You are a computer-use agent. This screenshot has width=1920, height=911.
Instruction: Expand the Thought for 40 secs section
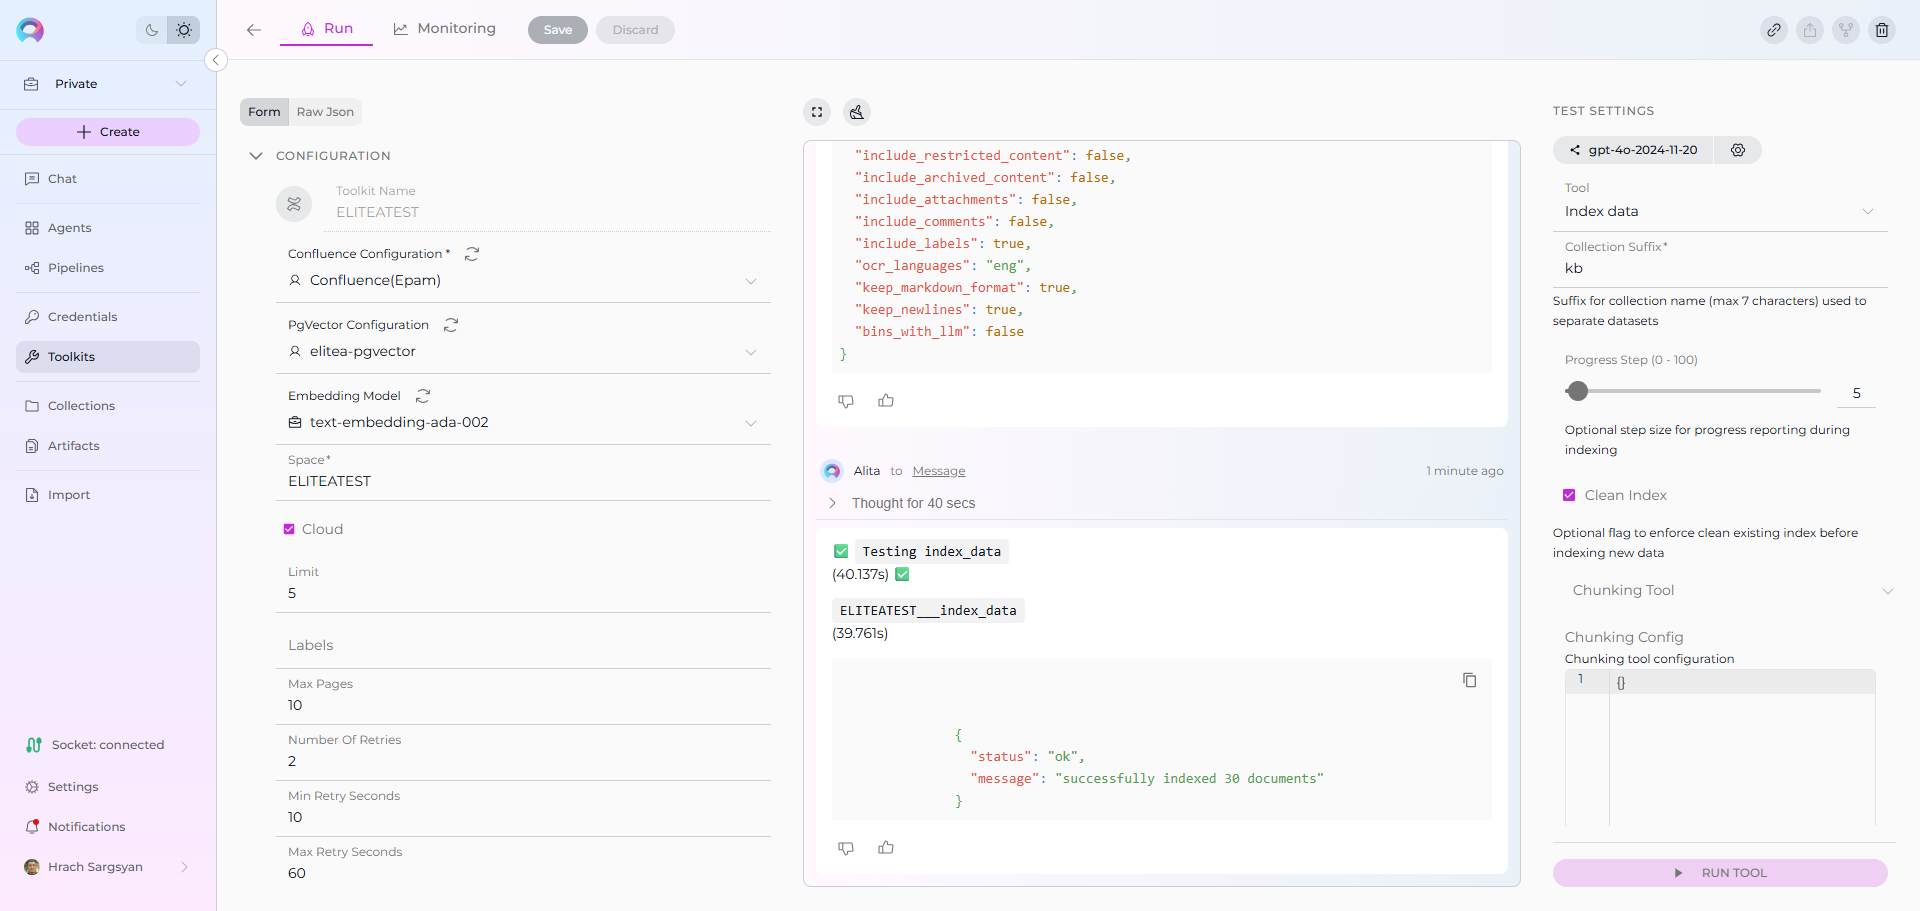[x=832, y=503]
